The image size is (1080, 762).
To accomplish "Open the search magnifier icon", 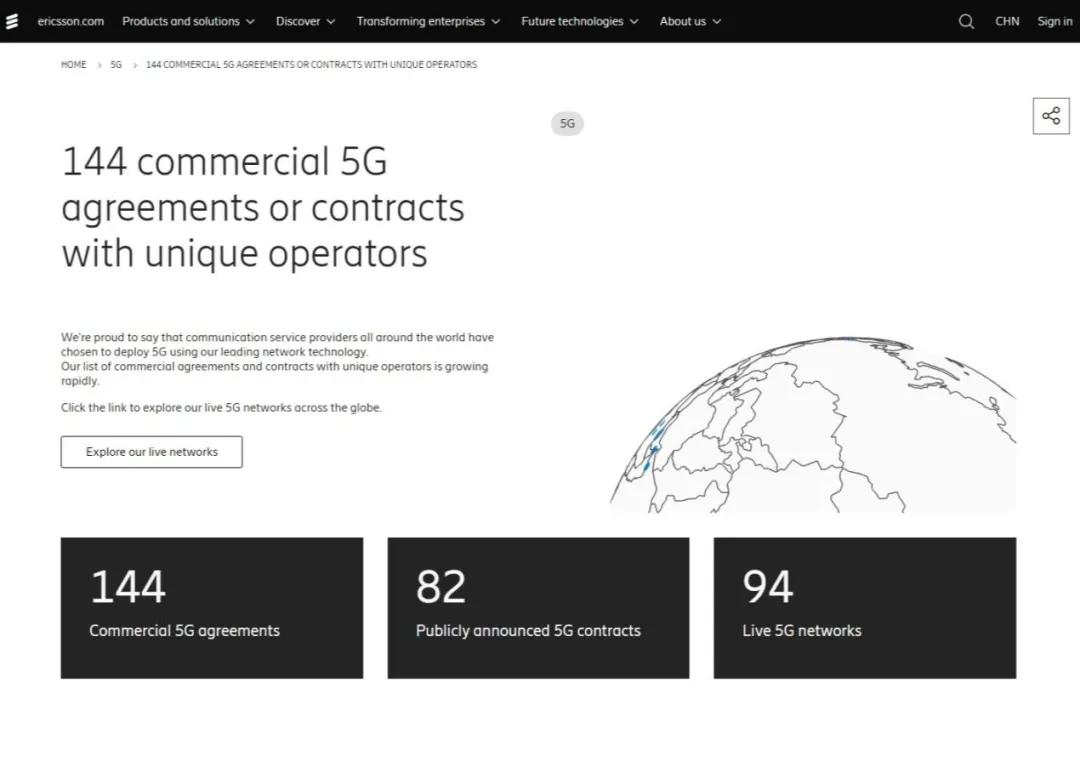I will point(966,21).
